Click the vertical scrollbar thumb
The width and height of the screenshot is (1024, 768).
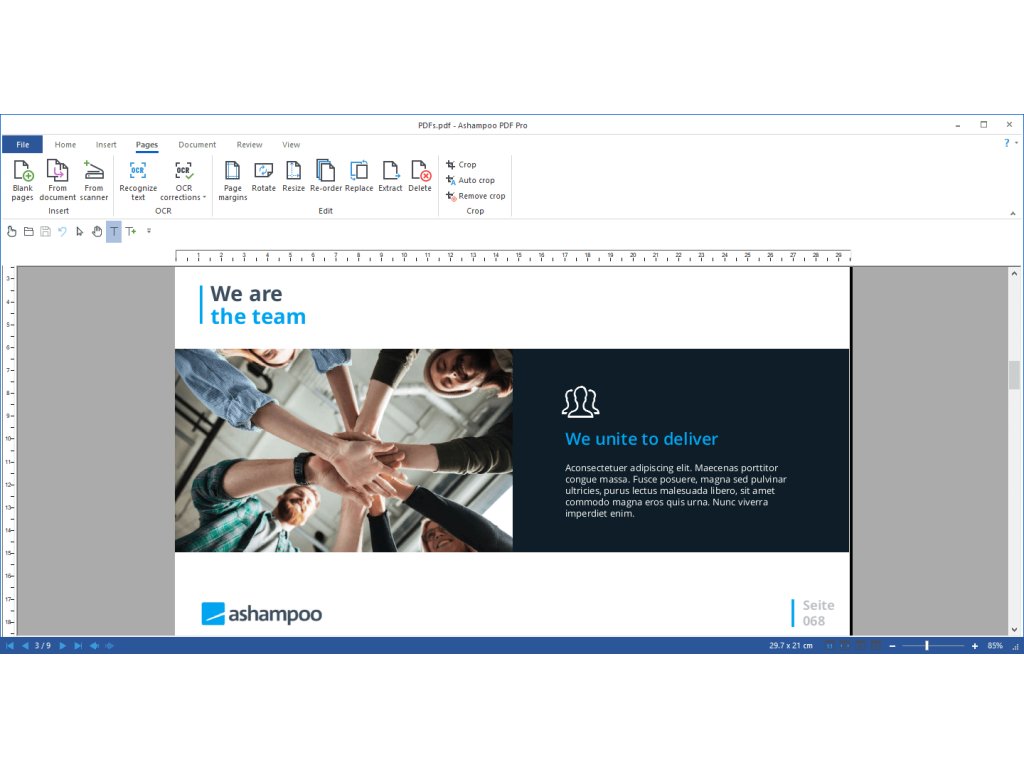pos(1014,375)
